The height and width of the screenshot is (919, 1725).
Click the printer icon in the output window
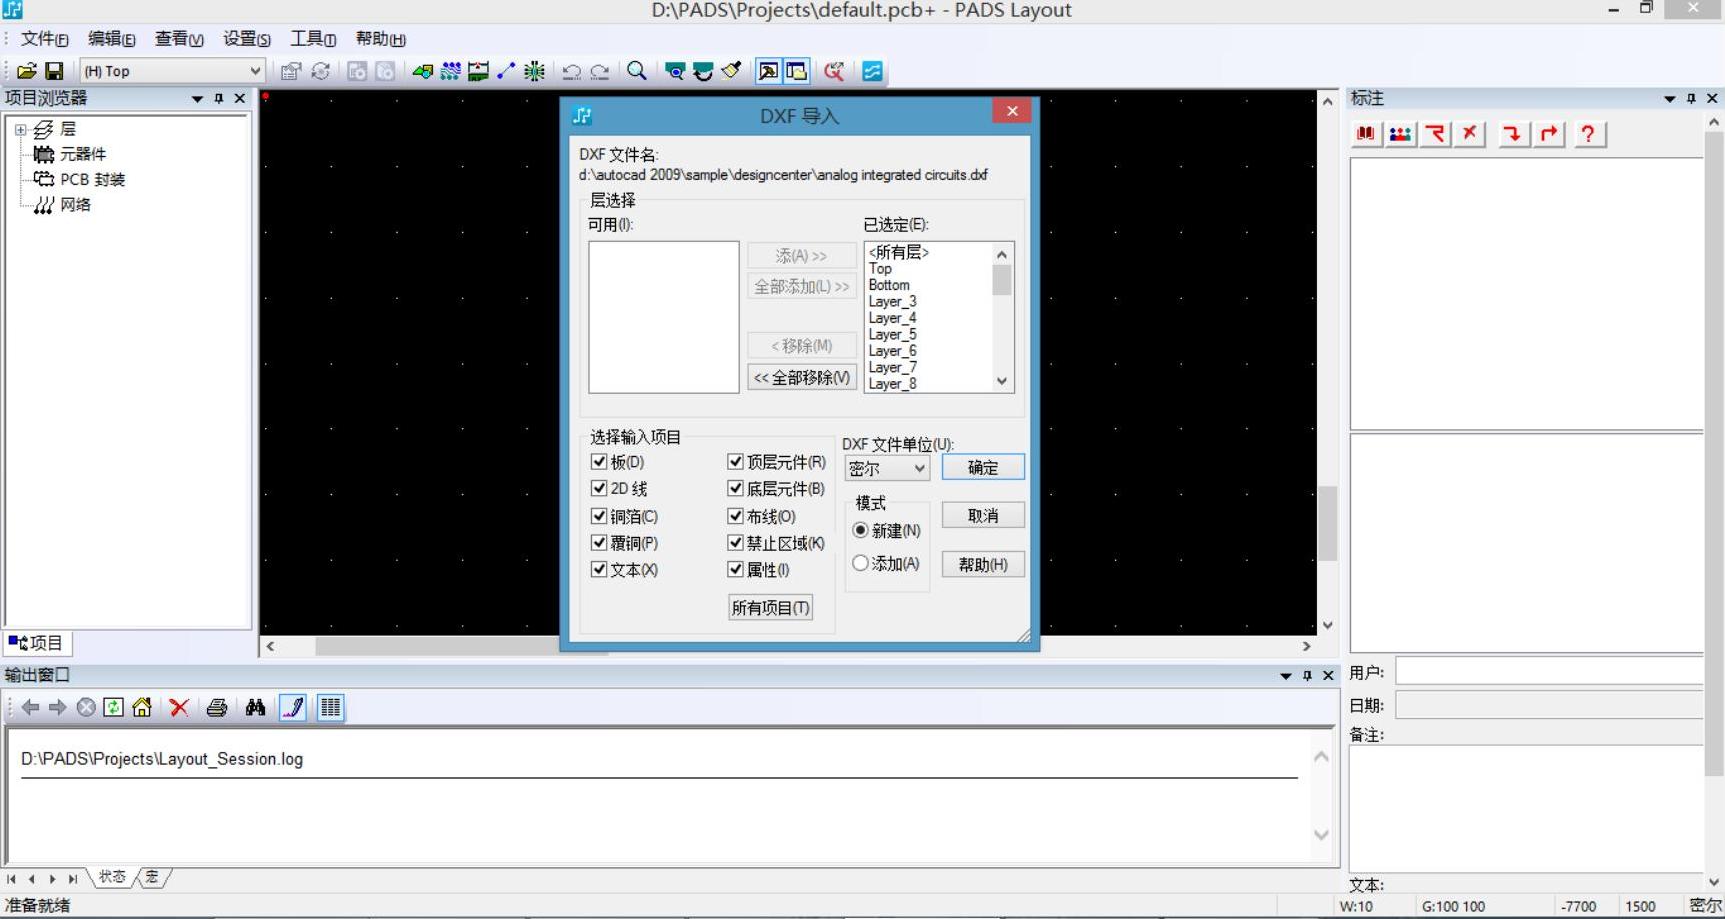coord(216,708)
